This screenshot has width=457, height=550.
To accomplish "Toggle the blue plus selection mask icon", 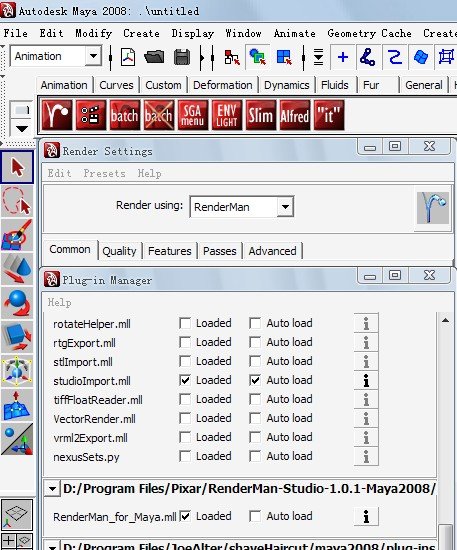I will point(343,57).
